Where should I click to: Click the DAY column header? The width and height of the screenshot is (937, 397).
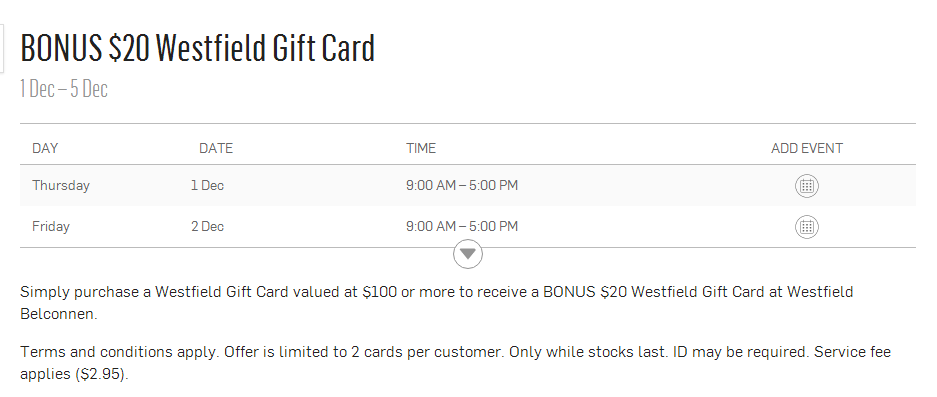45,148
